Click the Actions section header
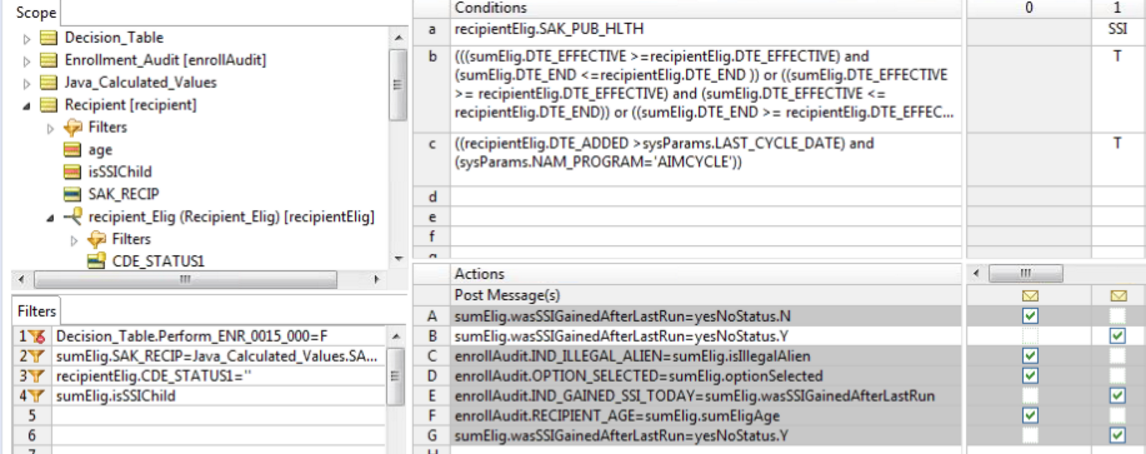Image resolution: width=1146 pixels, height=454 pixels. click(705, 274)
